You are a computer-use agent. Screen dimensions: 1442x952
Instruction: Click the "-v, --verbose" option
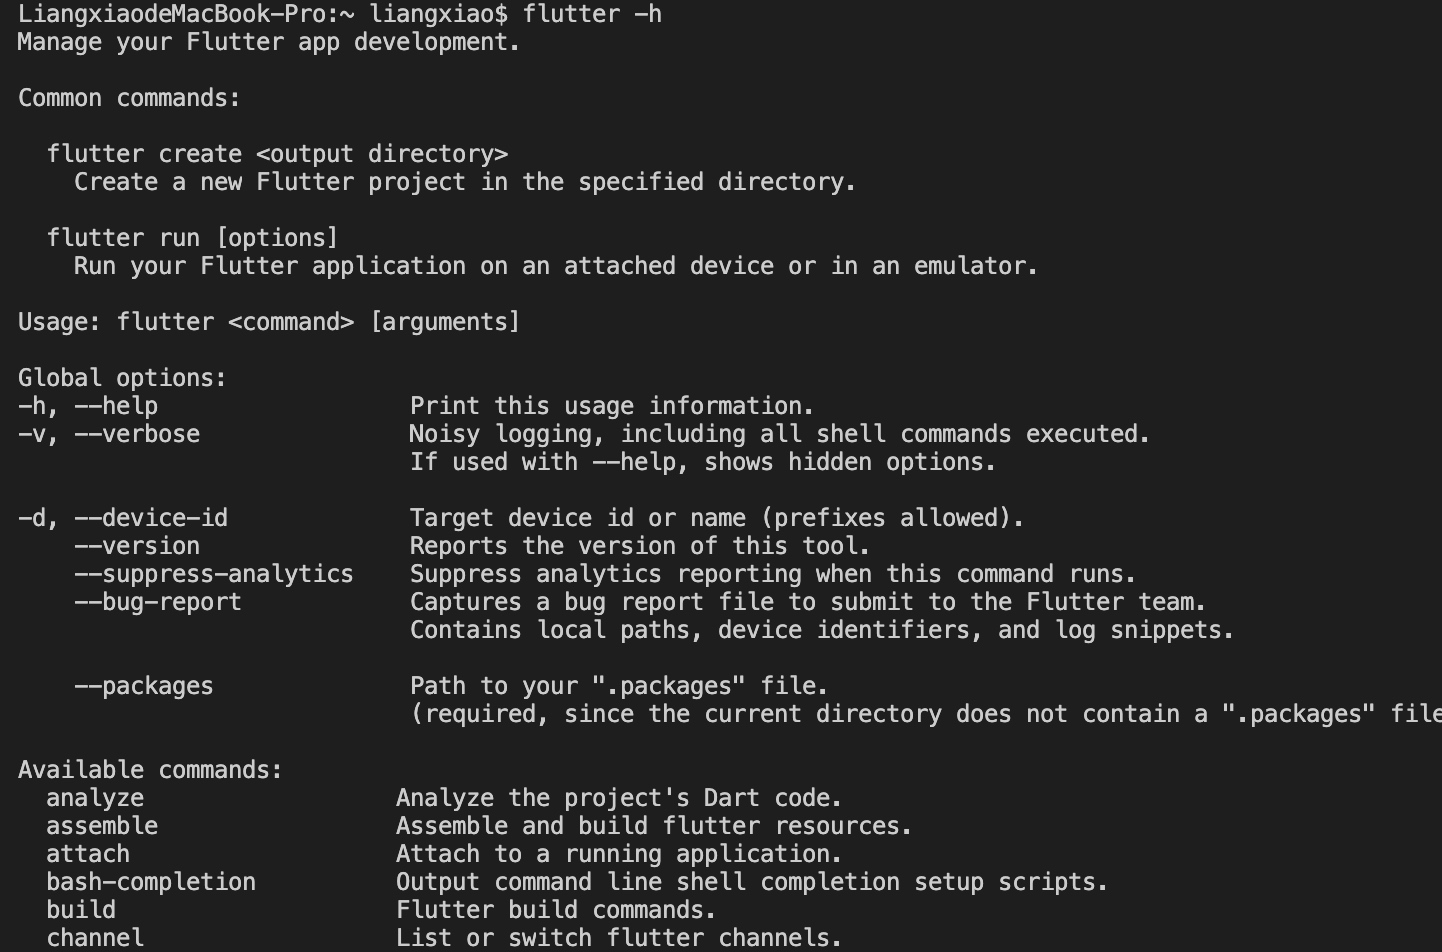tap(109, 434)
